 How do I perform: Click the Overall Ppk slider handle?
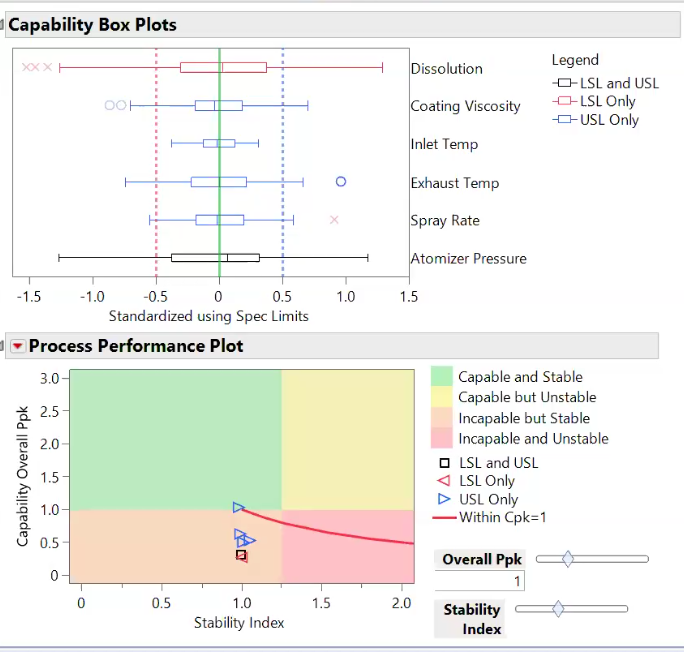tap(568, 559)
